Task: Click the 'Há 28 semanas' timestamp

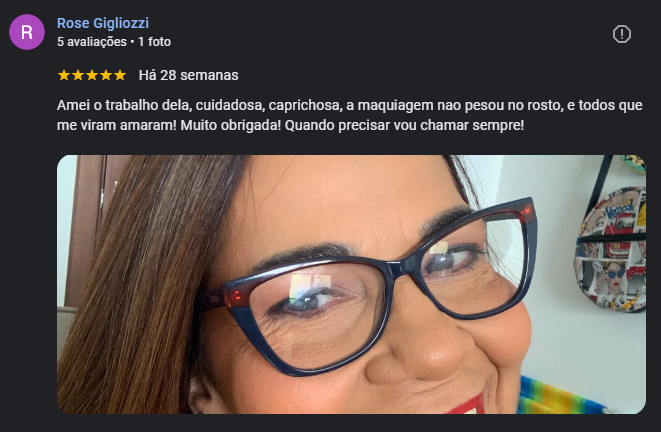Action: 188,75
